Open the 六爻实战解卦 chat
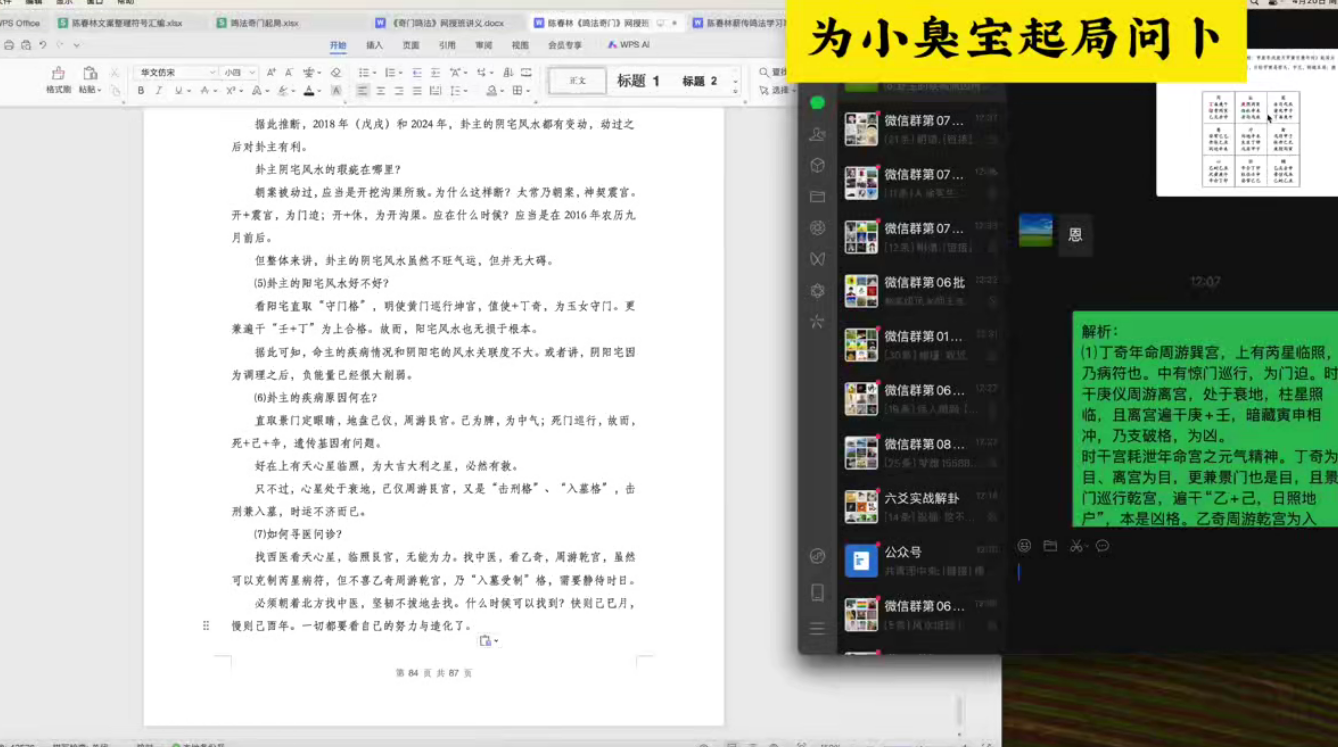This screenshot has width=1338, height=747. pyautogui.click(x=920, y=506)
